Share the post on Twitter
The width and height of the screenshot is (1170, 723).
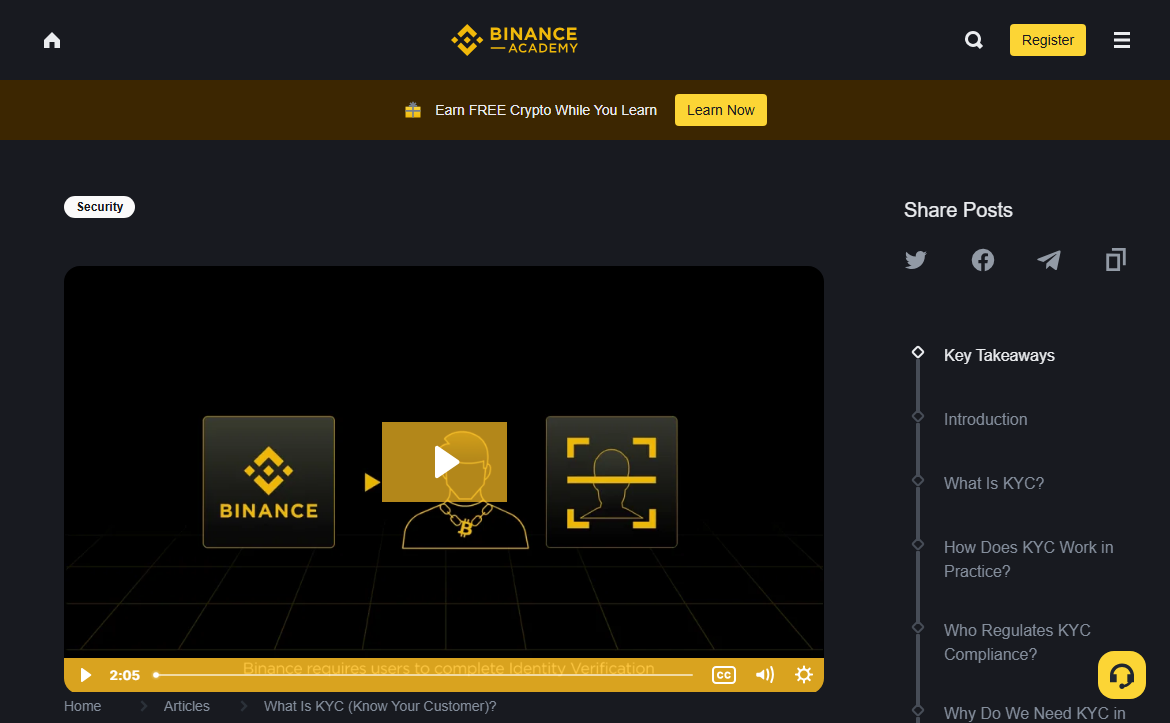(916, 260)
